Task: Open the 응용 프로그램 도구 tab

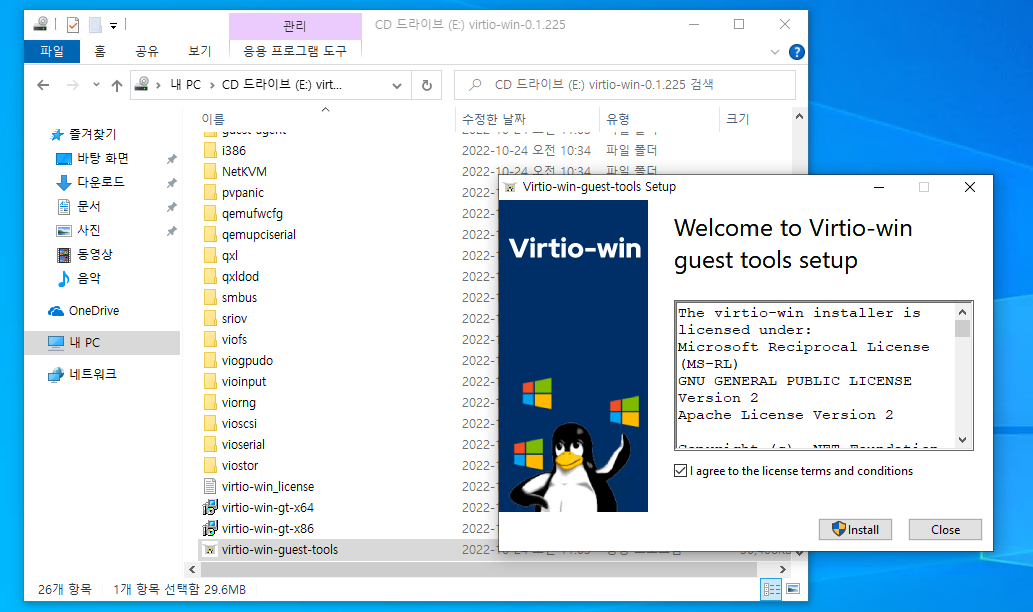Action: pos(294,51)
